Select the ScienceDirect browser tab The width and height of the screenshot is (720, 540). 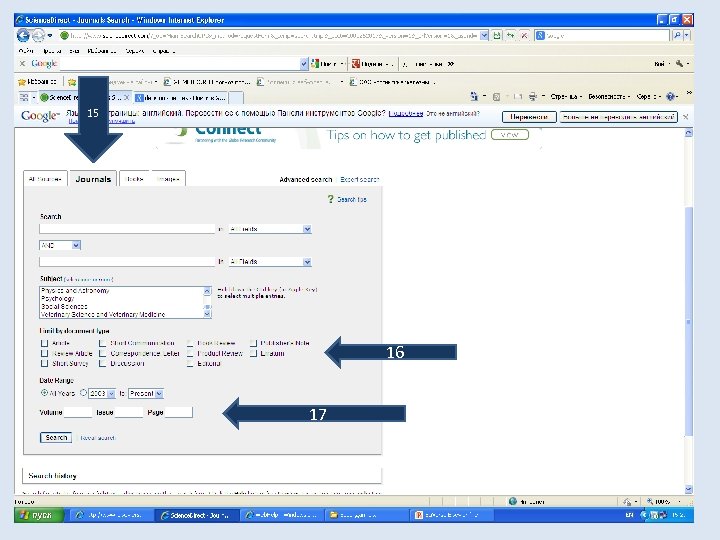(85, 97)
